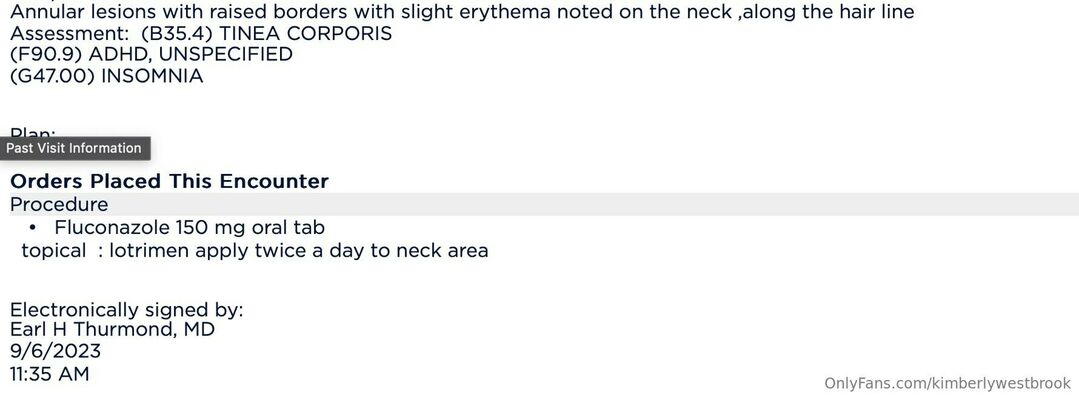Click the Procedure section header row
The width and height of the screenshot is (1079, 400).
click(540, 204)
